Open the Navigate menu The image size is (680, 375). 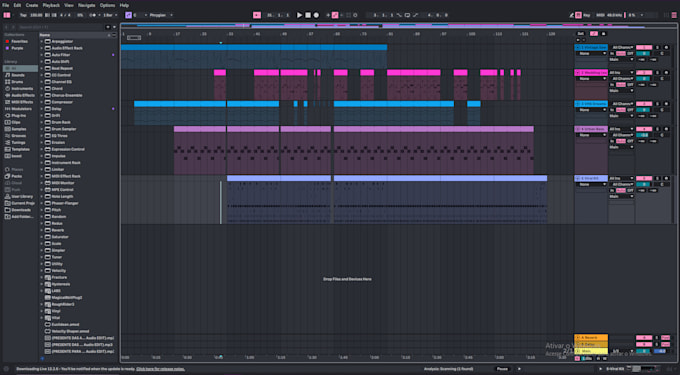(x=87, y=5)
